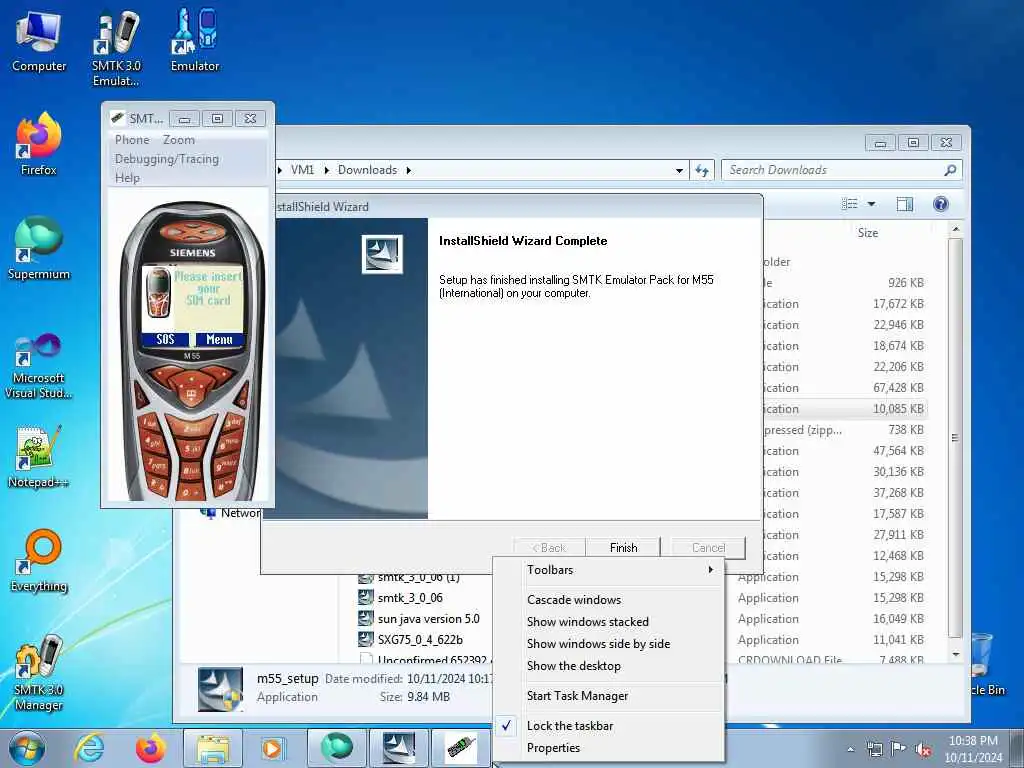Open the Computer desktop icon
Image resolution: width=1024 pixels, height=768 pixels.
tap(39, 41)
